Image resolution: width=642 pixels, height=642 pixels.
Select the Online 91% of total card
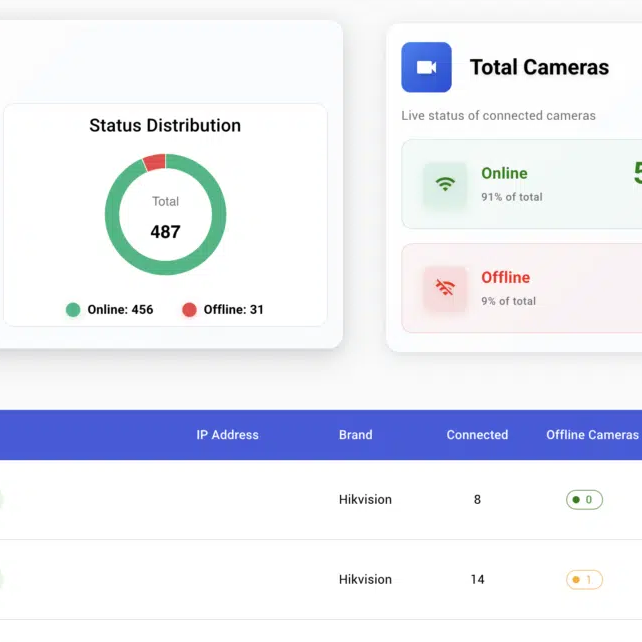[x=522, y=184]
